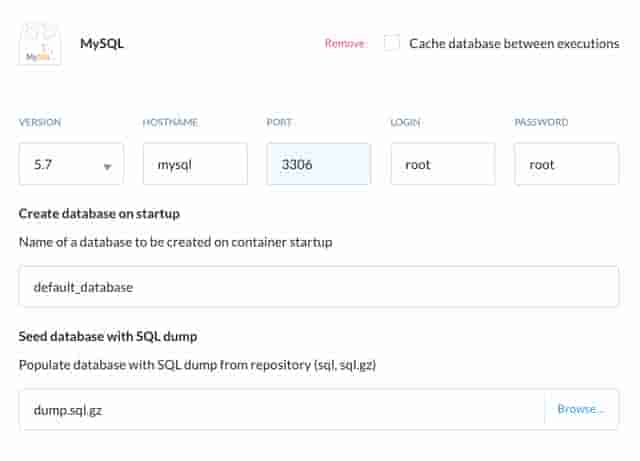Click the MySQL service title text
The height and width of the screenshot is (461, 640).
pyautogui.click(x=102, y=44)
